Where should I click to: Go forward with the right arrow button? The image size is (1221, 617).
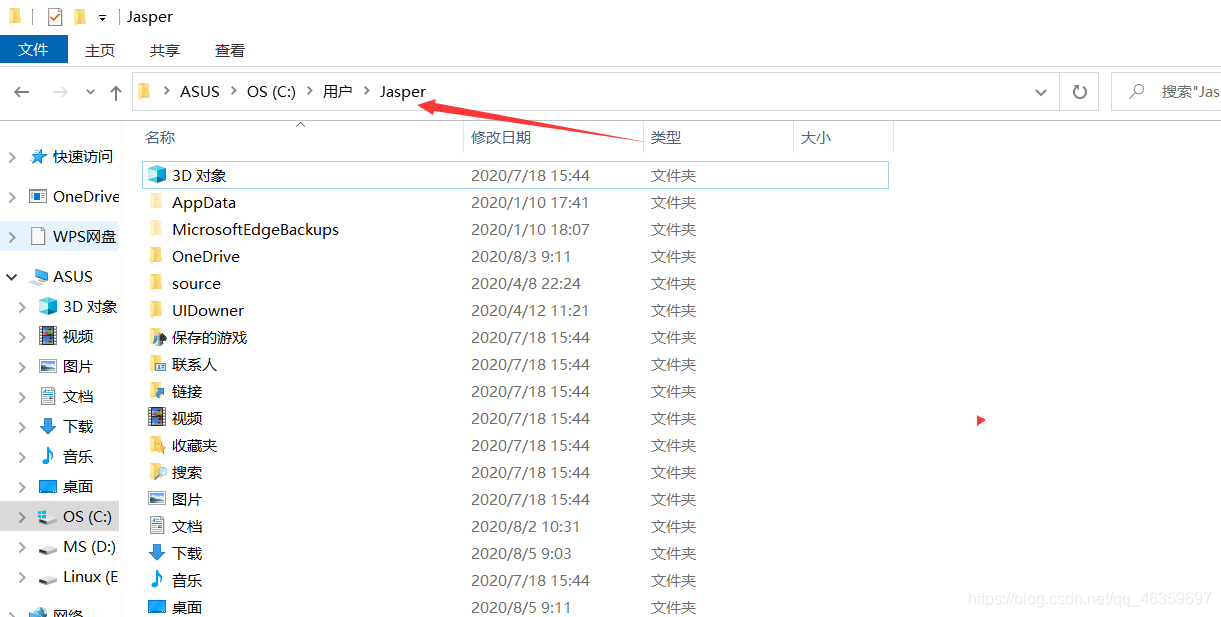click(x=60, y=92)
